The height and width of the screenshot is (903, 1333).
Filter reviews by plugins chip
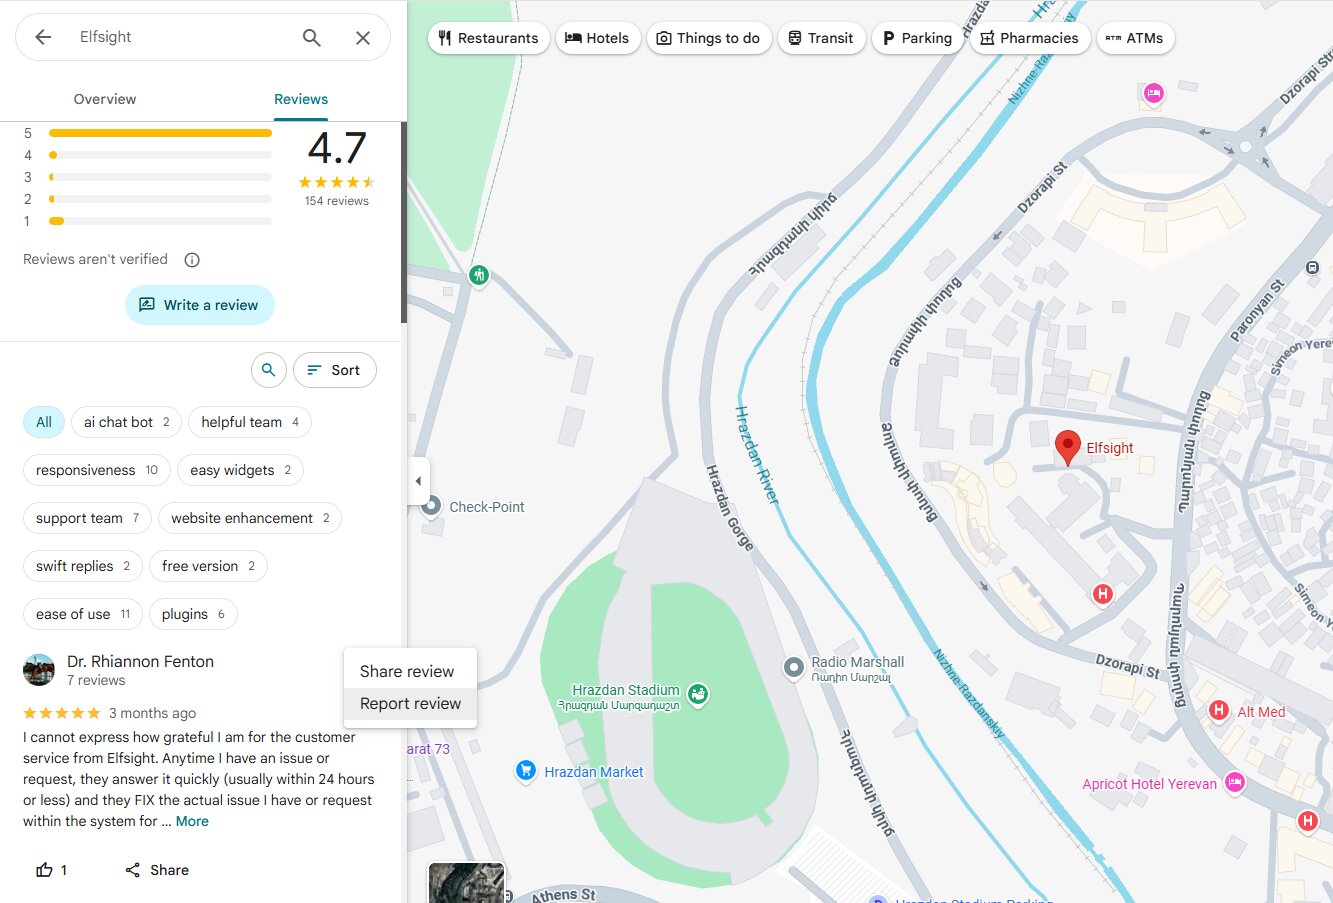click(193, 614)
